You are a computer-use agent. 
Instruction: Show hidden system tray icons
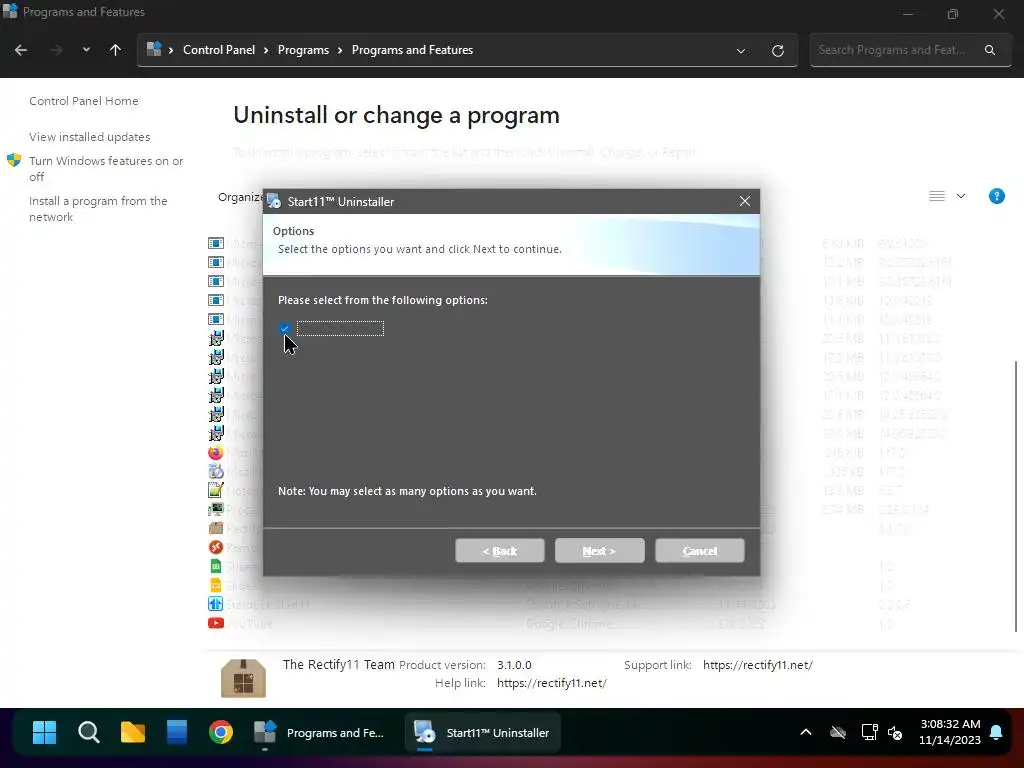click(806, 733)
